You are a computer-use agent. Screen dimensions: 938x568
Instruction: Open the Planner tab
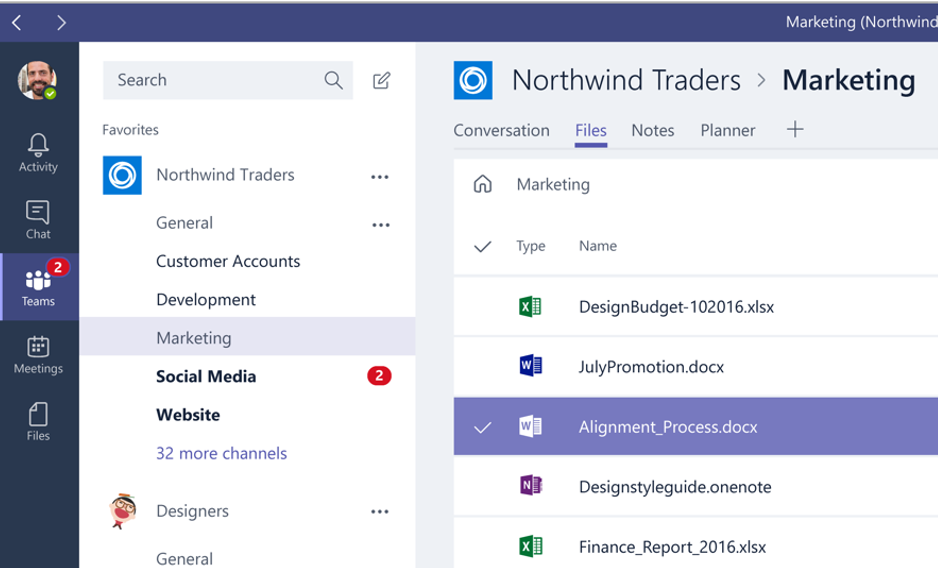pos(728,130)
